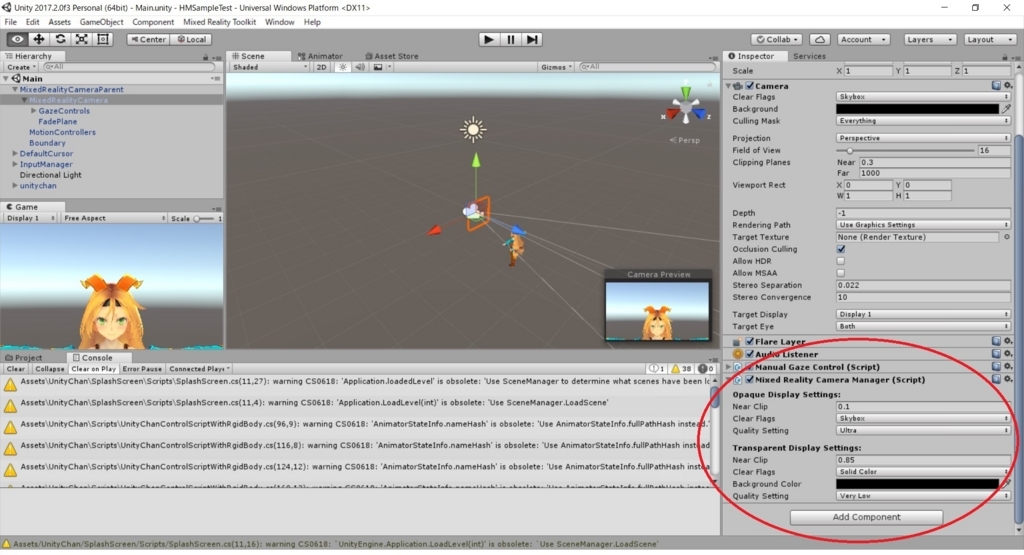Open the Collab button
1024x555 pixels.
click(776, 39)
